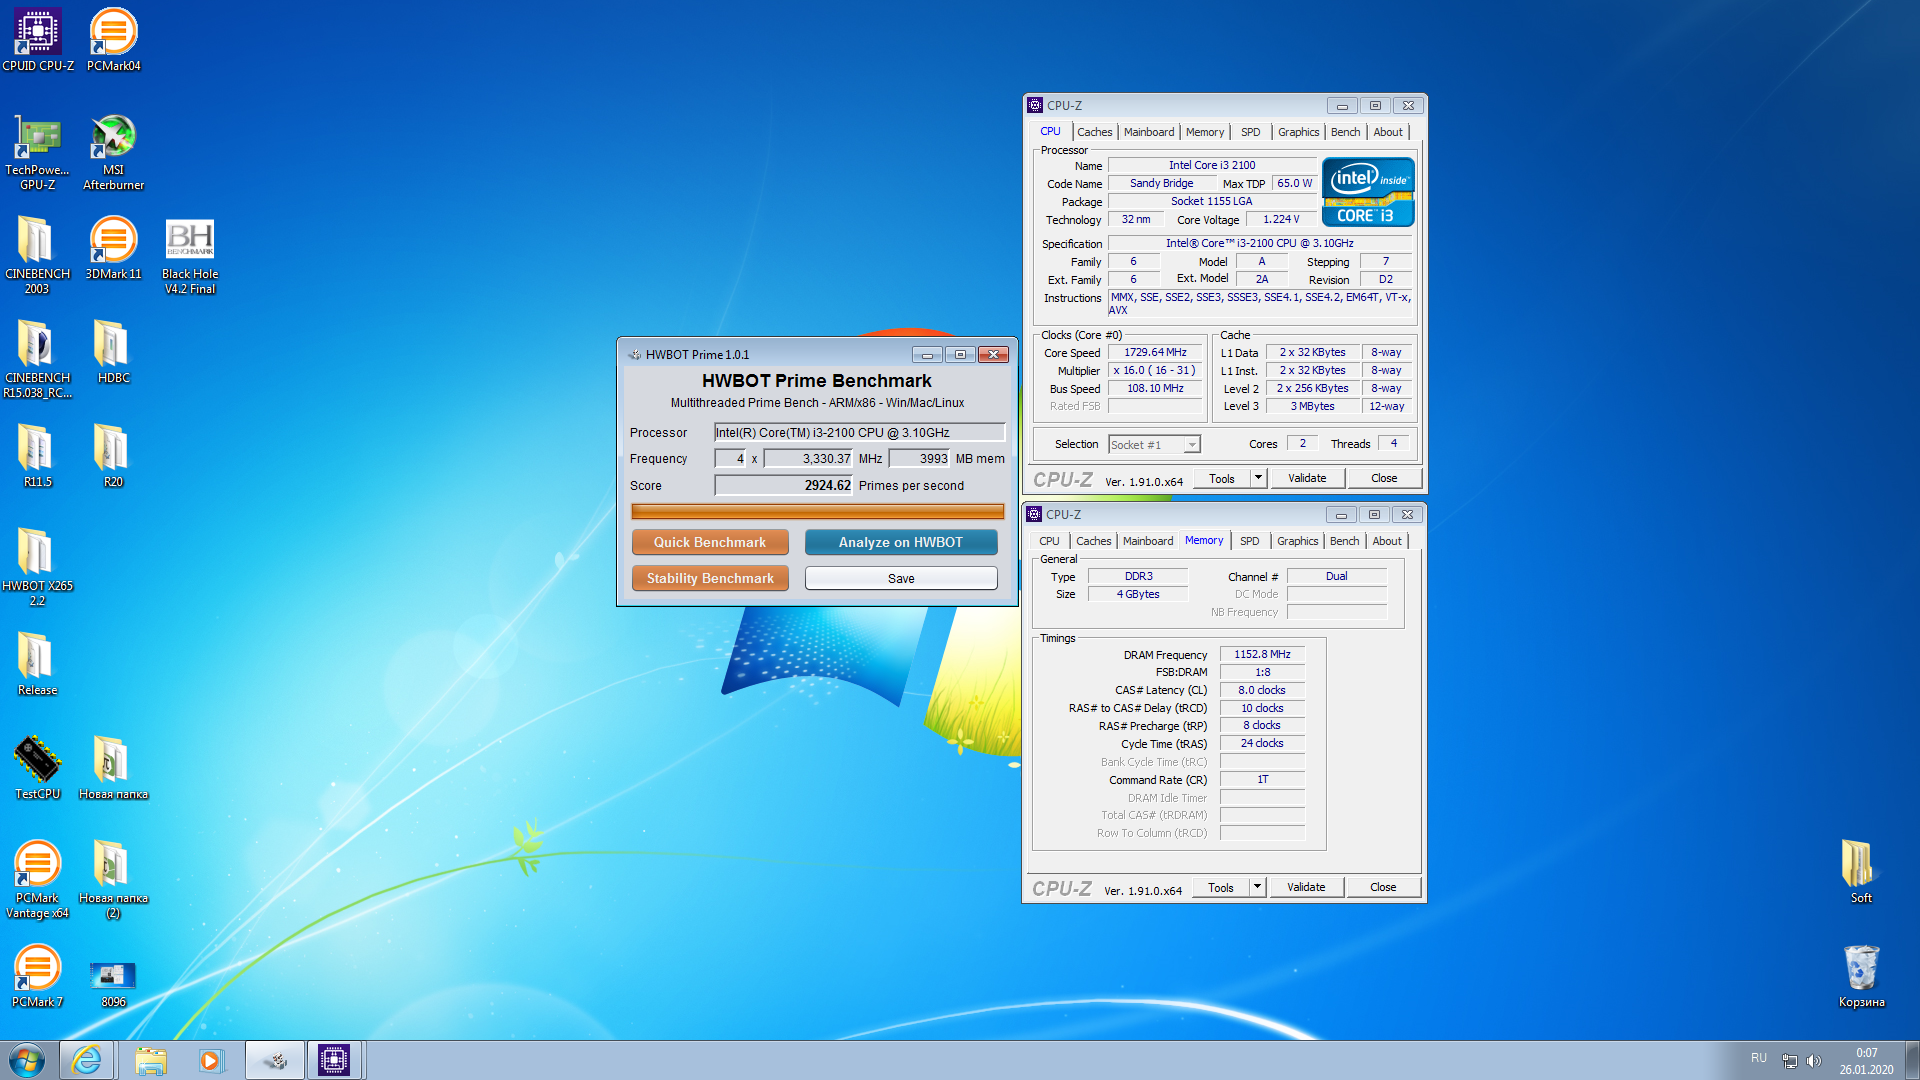Expand Tools dropdown arrow in top CPU-Z

(x=1258, y=478)
